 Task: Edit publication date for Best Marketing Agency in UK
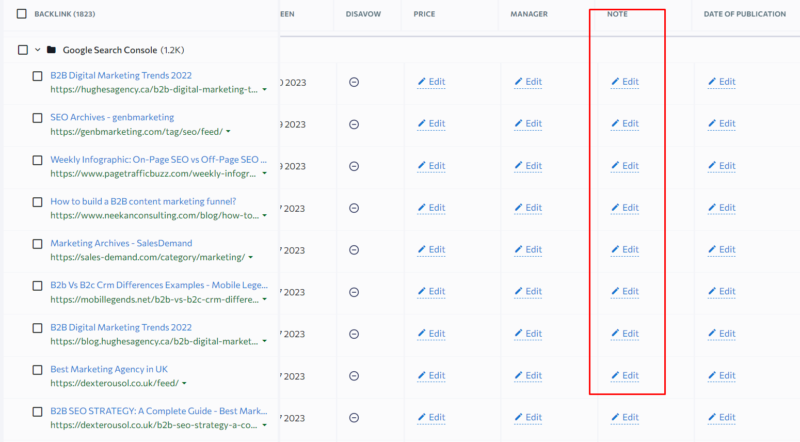pos(722,376)
